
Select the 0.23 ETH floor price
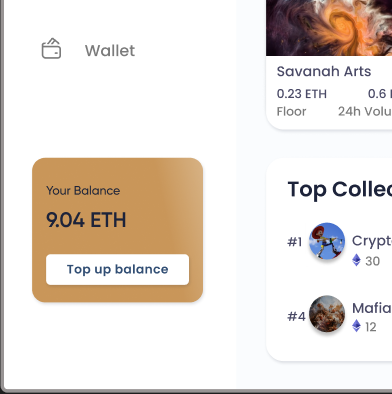[x=302, y=94]
